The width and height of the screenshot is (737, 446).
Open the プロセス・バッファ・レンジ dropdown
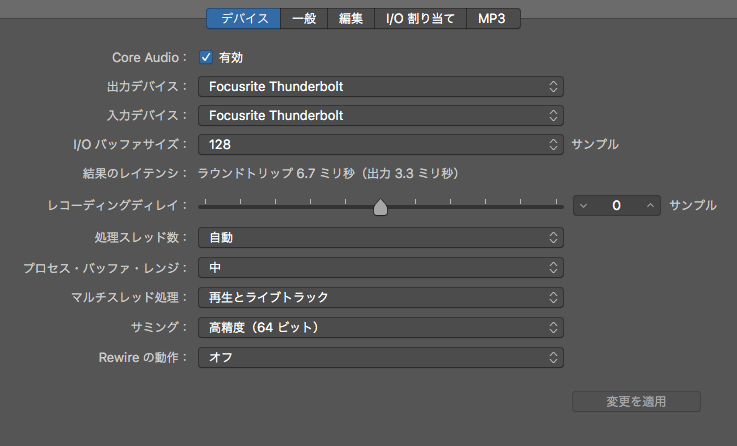[x=381, y=268]
